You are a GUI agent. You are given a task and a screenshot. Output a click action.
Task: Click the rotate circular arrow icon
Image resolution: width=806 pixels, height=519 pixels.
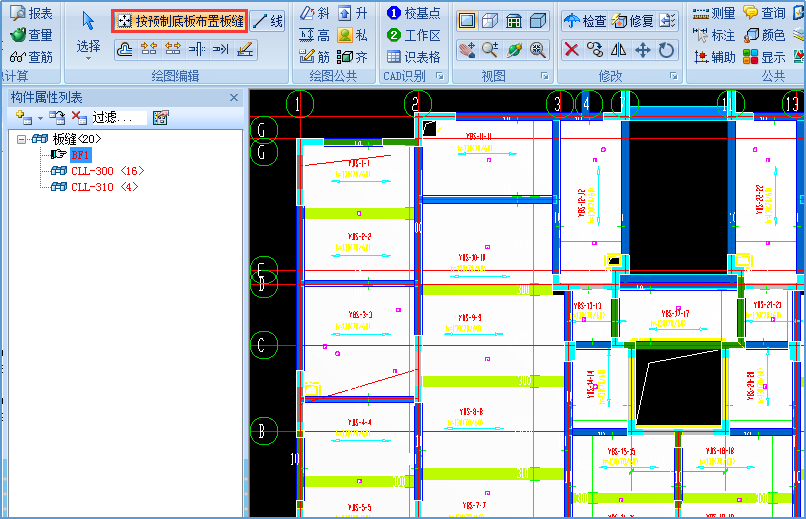point(666,50)
